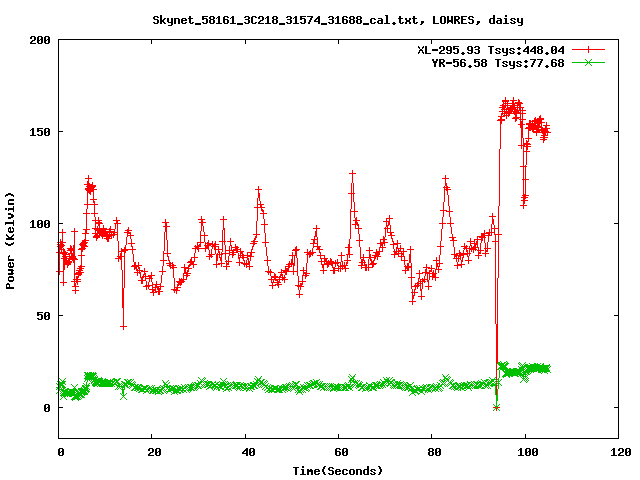Click the x-axis tick label 60
The image size is (640, 480).
(341, 452)
